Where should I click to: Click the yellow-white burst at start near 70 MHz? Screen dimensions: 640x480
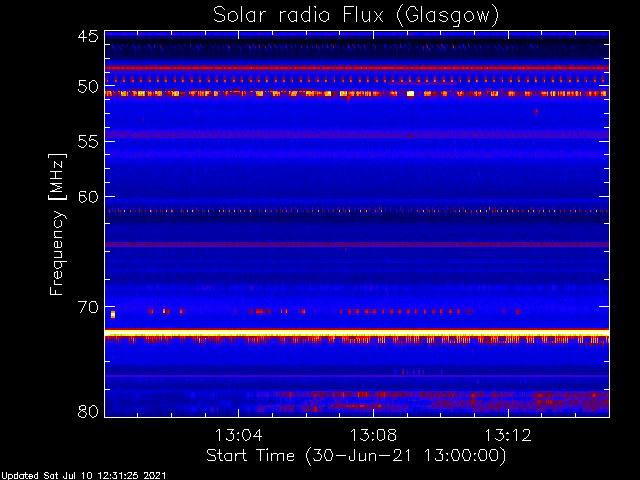click(x=113, y=314)
